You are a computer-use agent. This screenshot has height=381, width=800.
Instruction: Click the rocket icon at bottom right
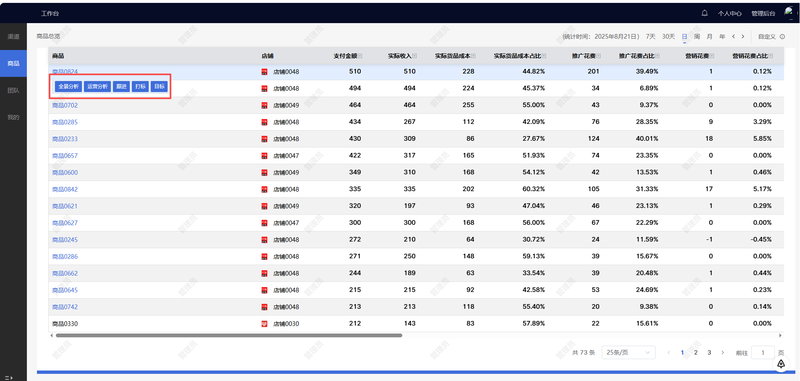point(781,364)
